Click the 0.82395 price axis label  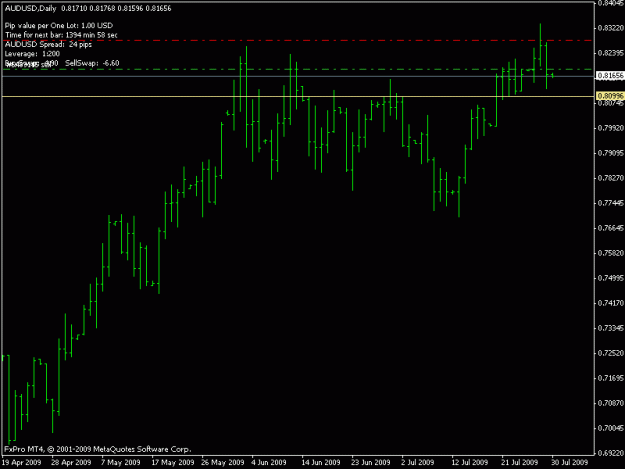click(x=611, y=53)
